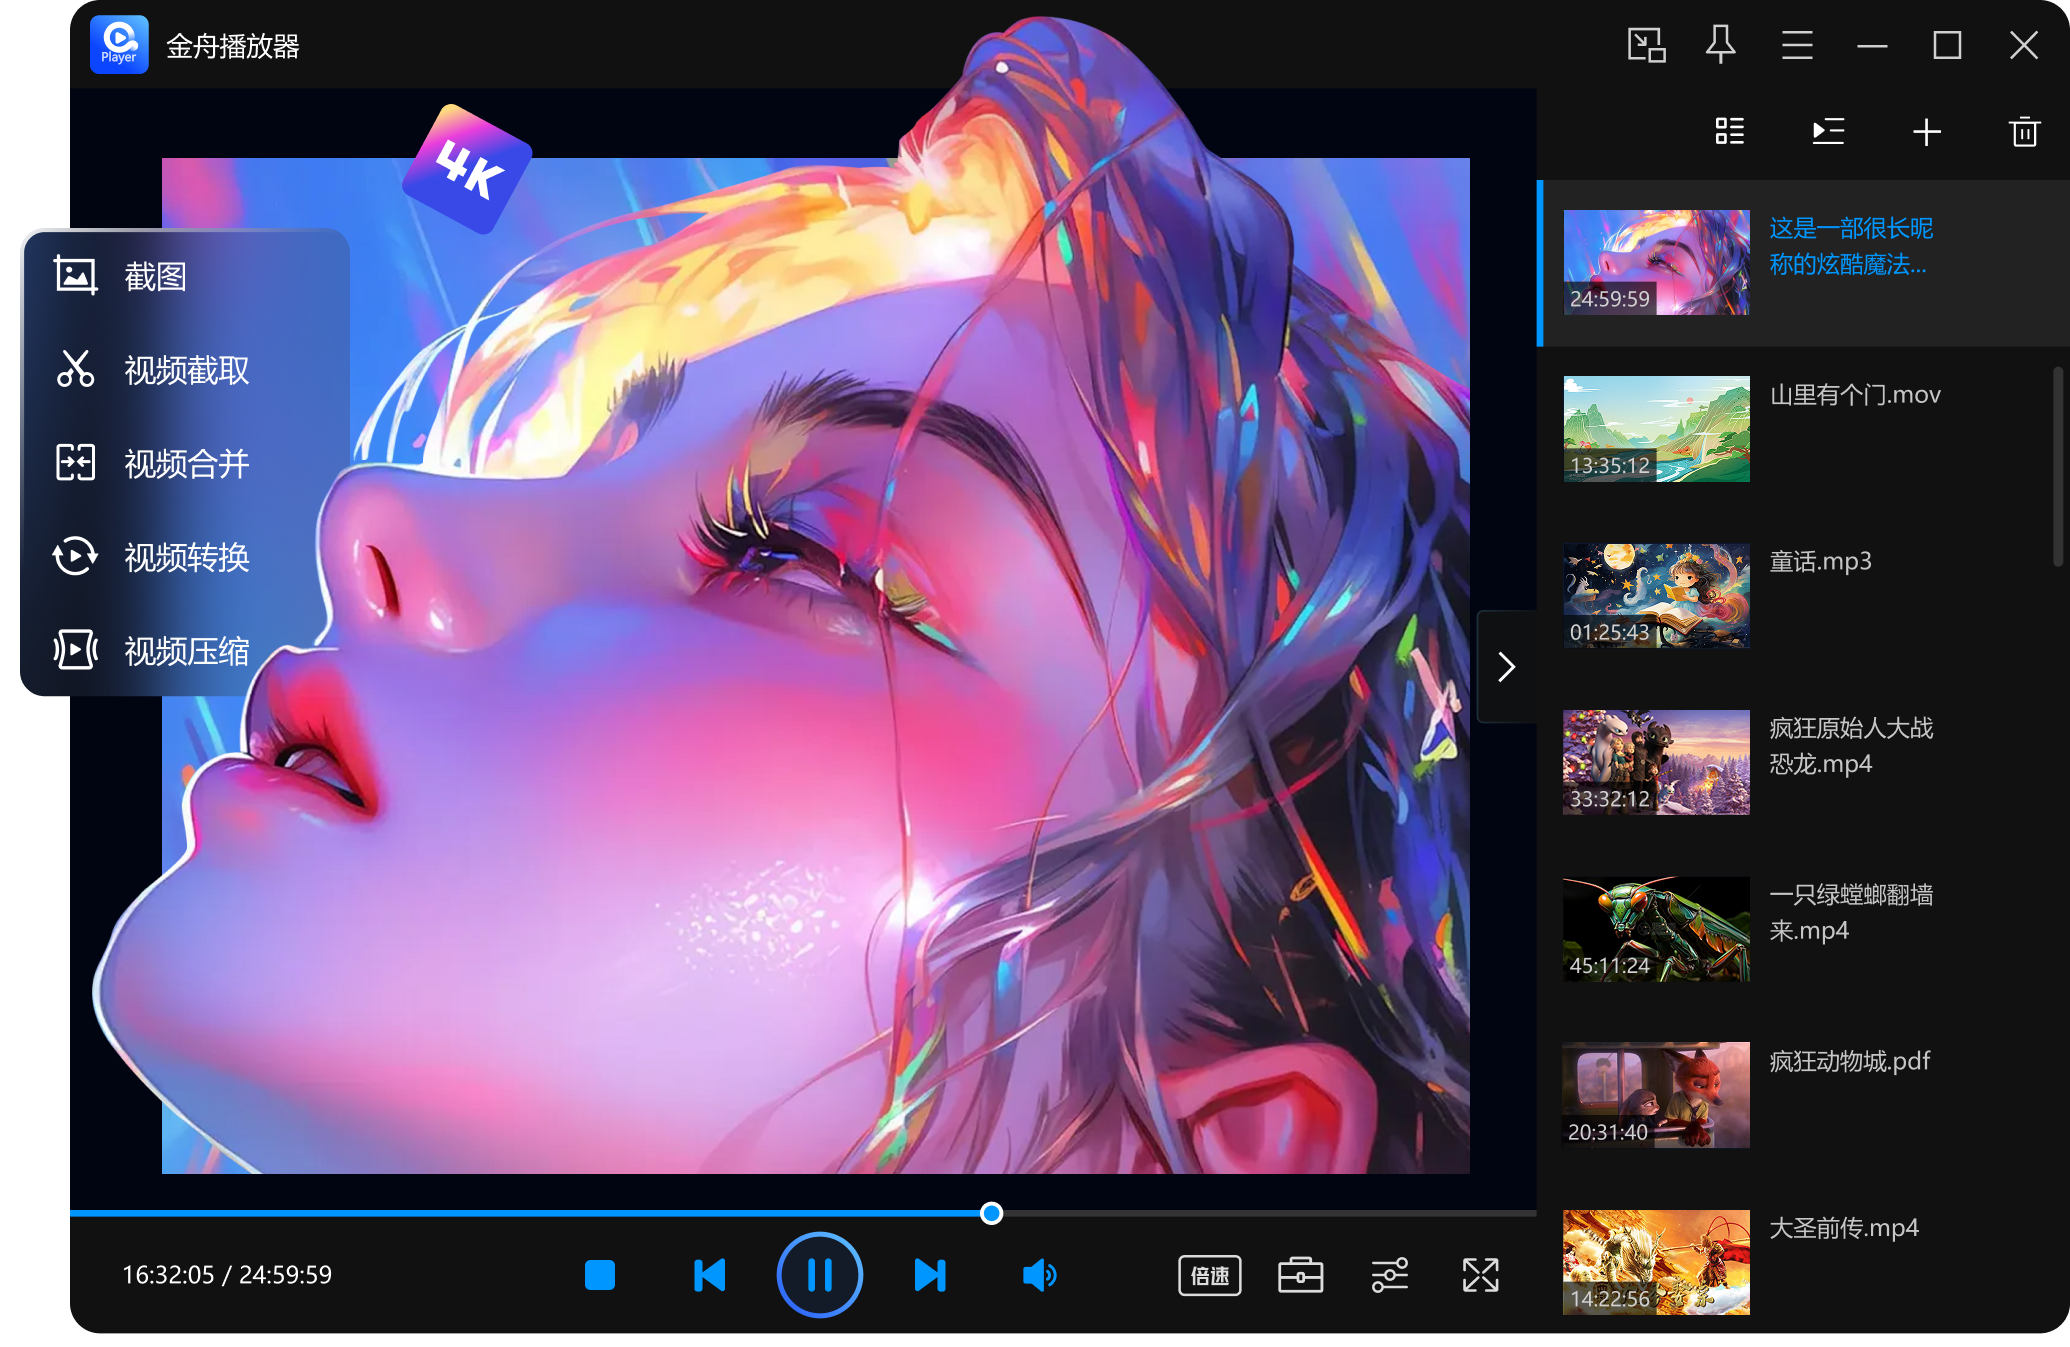Skip to the next track

coord(930,1275)
